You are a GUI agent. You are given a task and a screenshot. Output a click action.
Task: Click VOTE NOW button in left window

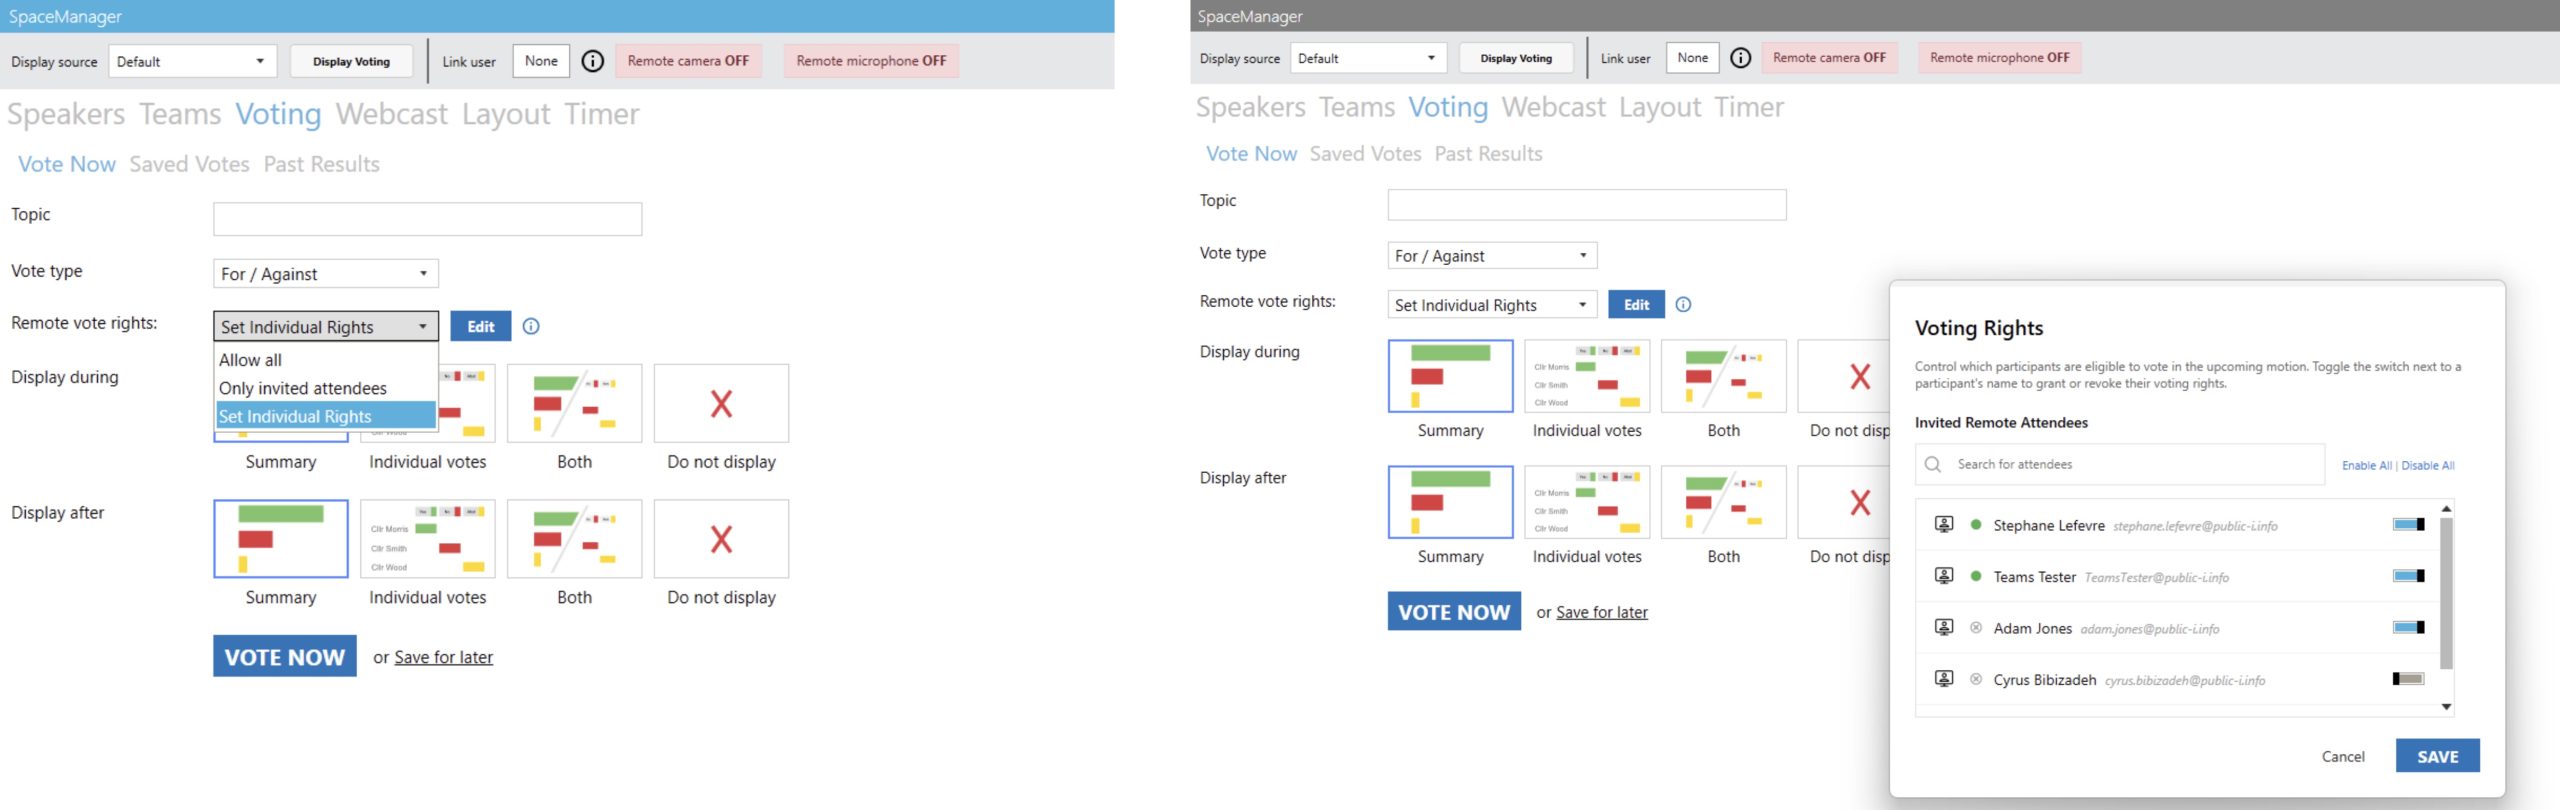point(285,656)
